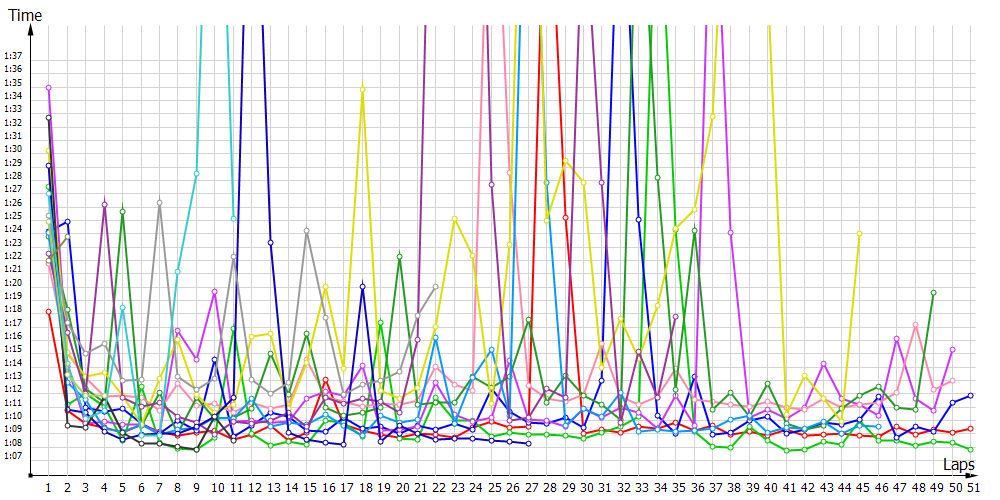Select the pink peak point at lap 48
The height and width of the screenshot is (500, 1000).
(915, 325)
